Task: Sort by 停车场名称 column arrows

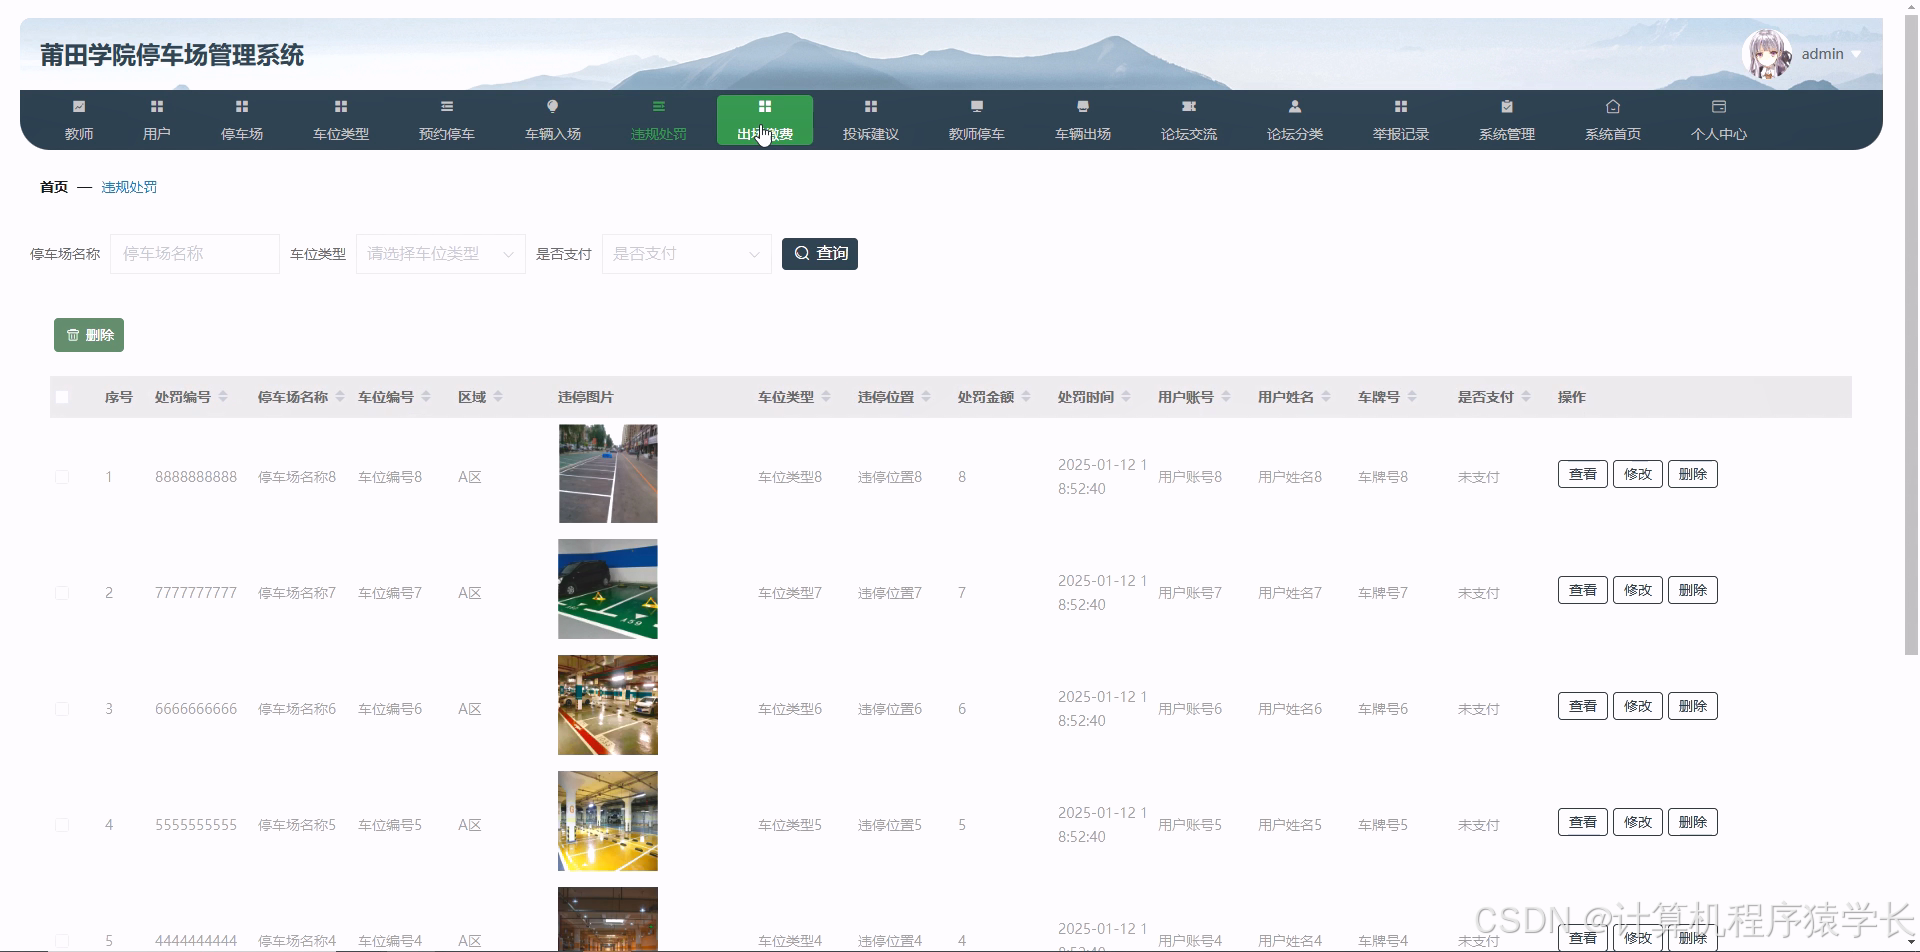Action: pyautogui.click(x=340, y=397)
